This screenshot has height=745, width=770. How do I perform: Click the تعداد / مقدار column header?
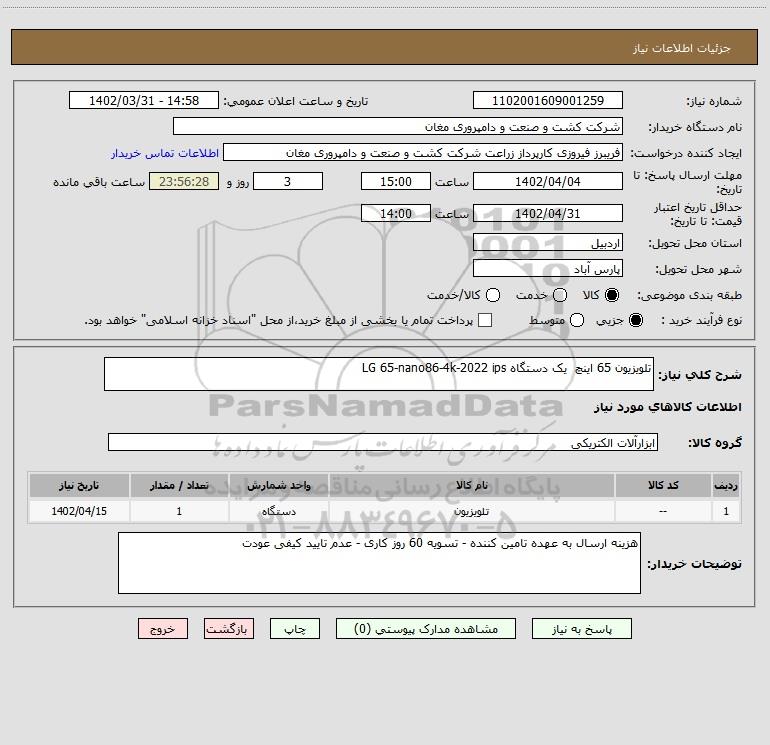(x=179, y=485)
